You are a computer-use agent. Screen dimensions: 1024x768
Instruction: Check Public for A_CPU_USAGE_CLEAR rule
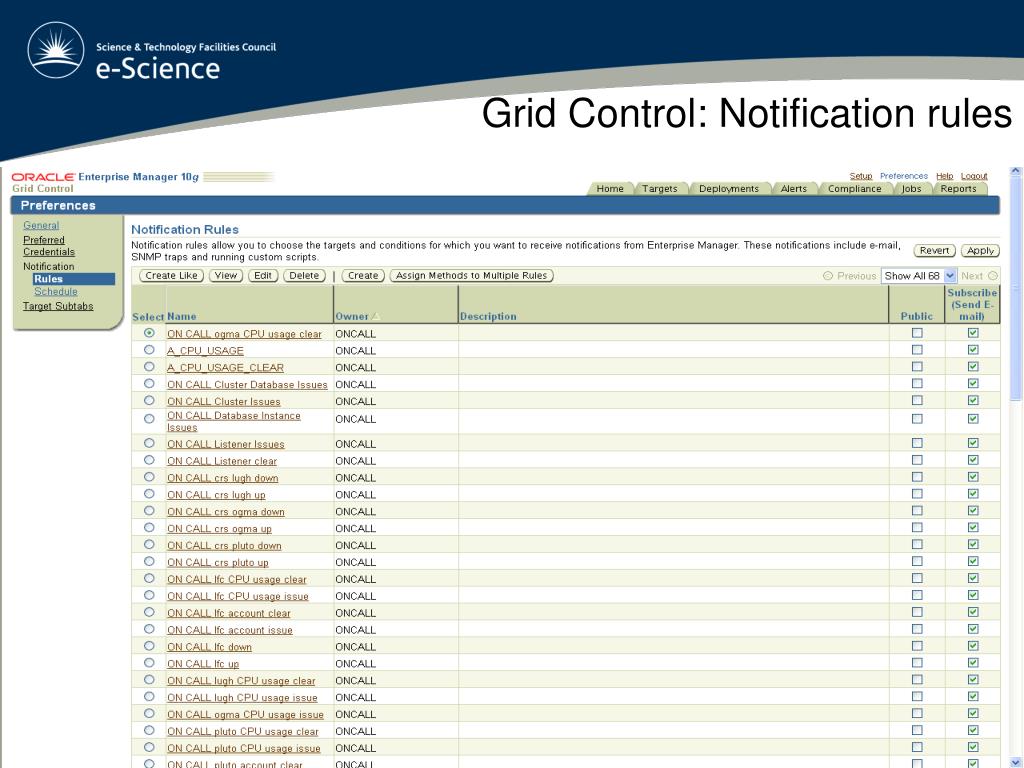[918, 367]
